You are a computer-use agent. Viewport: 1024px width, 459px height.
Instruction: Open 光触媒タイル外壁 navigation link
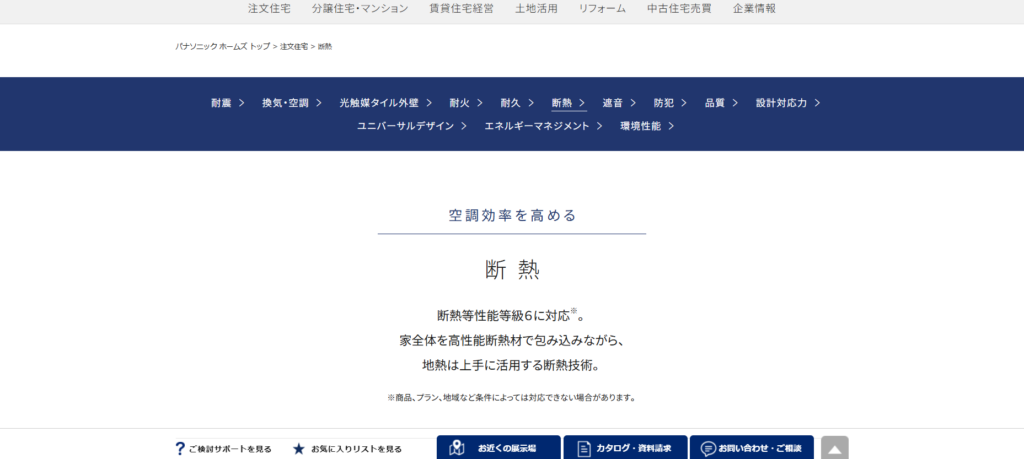coord(379,103)
